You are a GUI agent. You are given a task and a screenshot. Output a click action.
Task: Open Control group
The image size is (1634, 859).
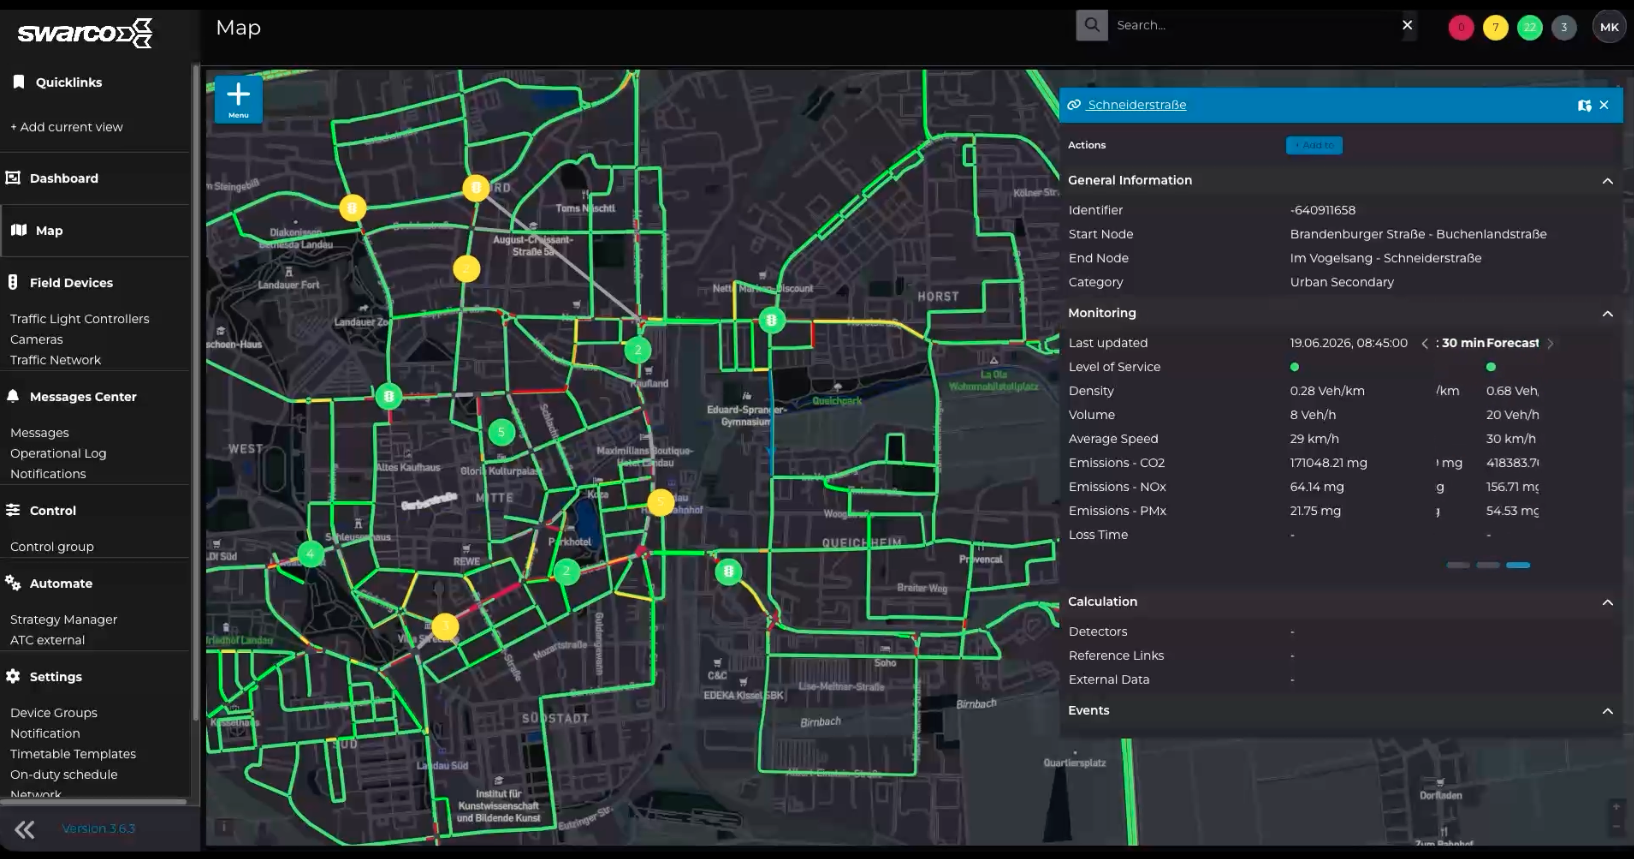(52, 547)
